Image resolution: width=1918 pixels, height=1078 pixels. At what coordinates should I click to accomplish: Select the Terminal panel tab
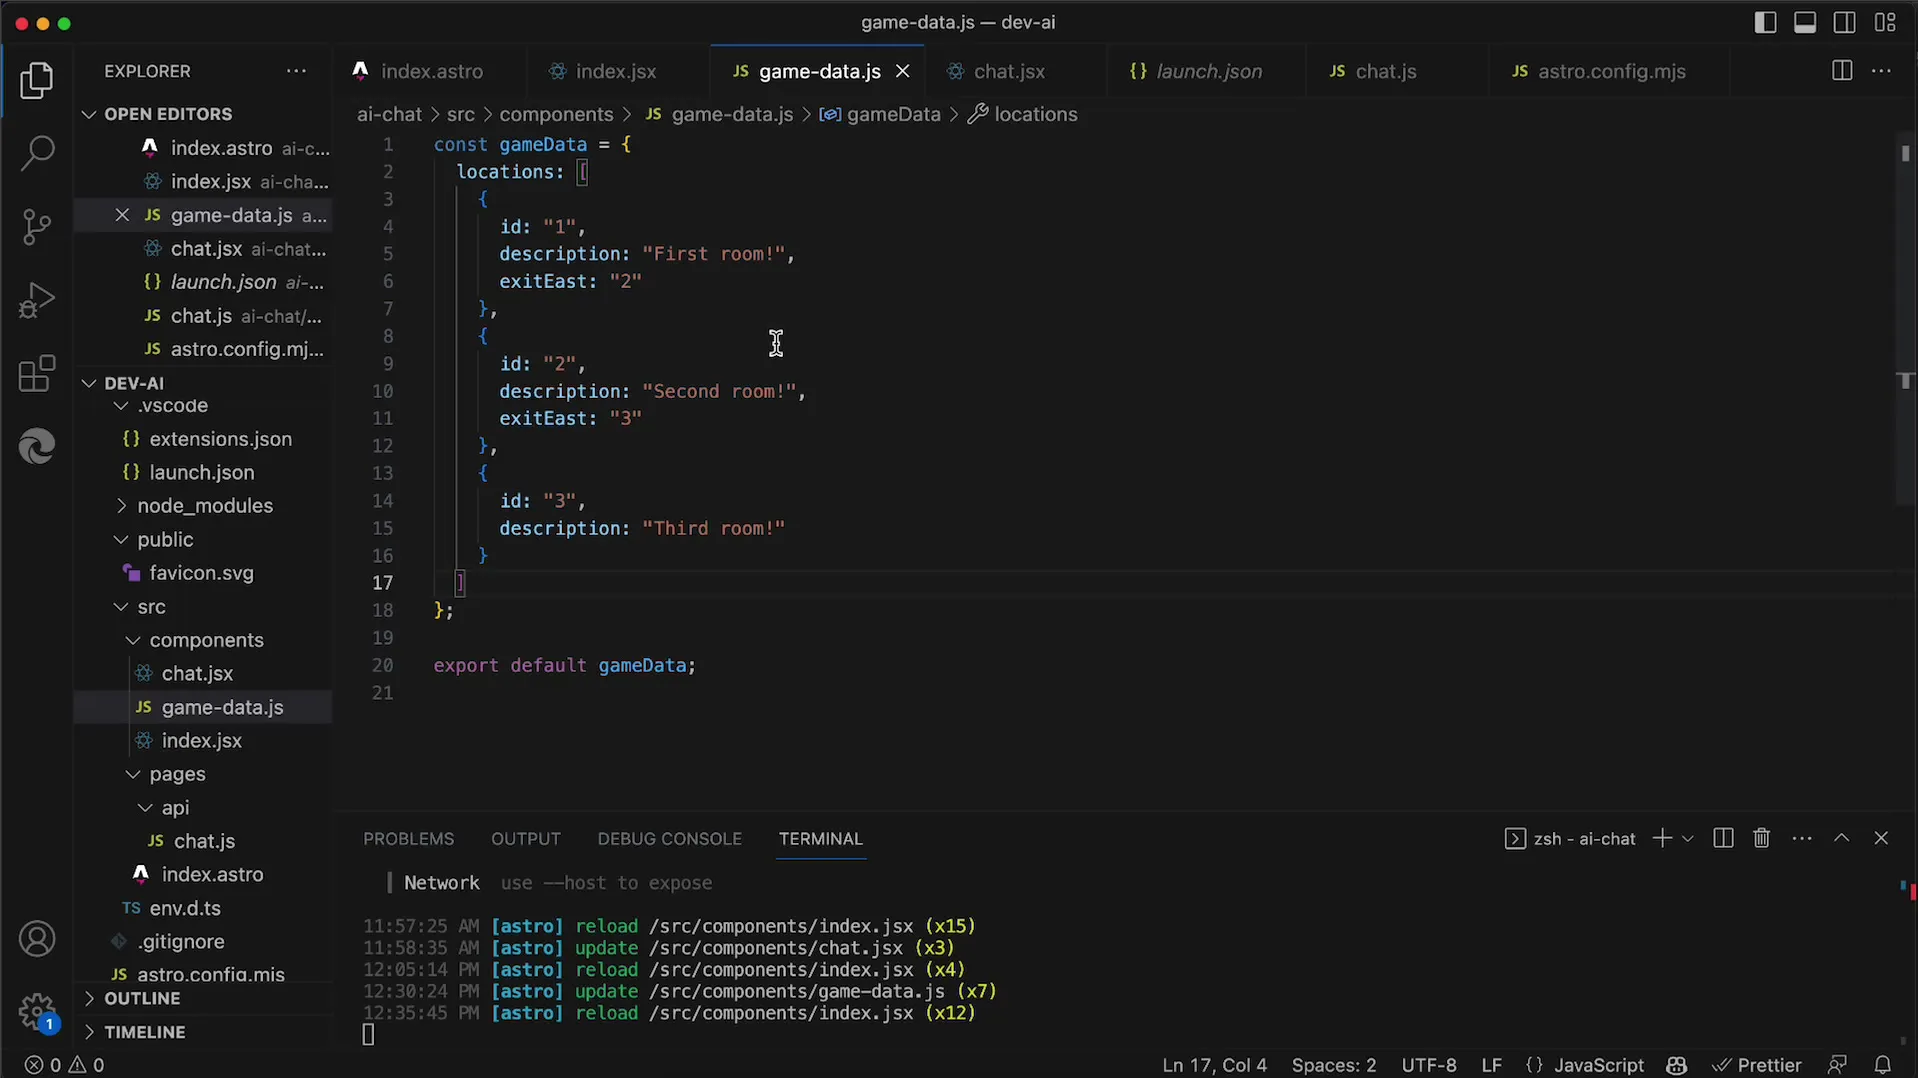pyautogui.click(x=821, y=839)
